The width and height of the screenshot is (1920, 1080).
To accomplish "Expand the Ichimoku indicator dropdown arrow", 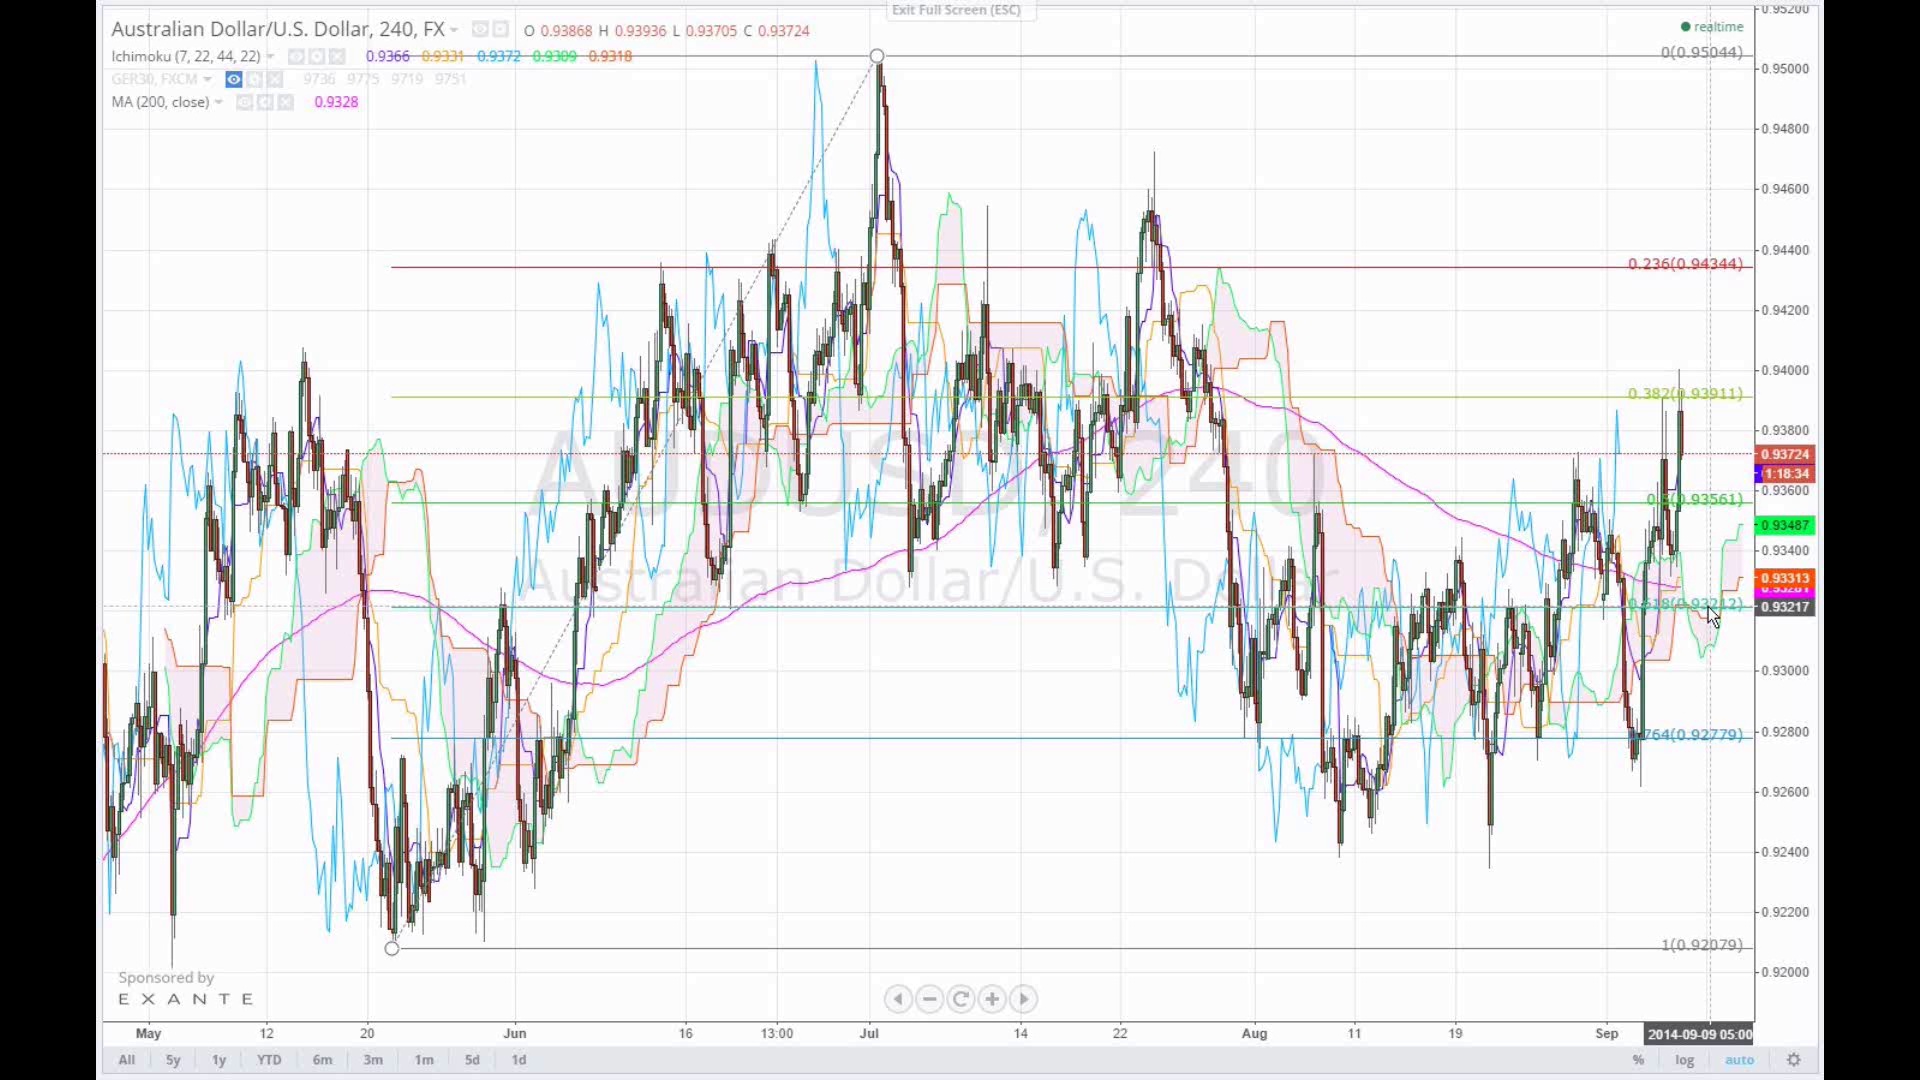I will click(271, 57).
